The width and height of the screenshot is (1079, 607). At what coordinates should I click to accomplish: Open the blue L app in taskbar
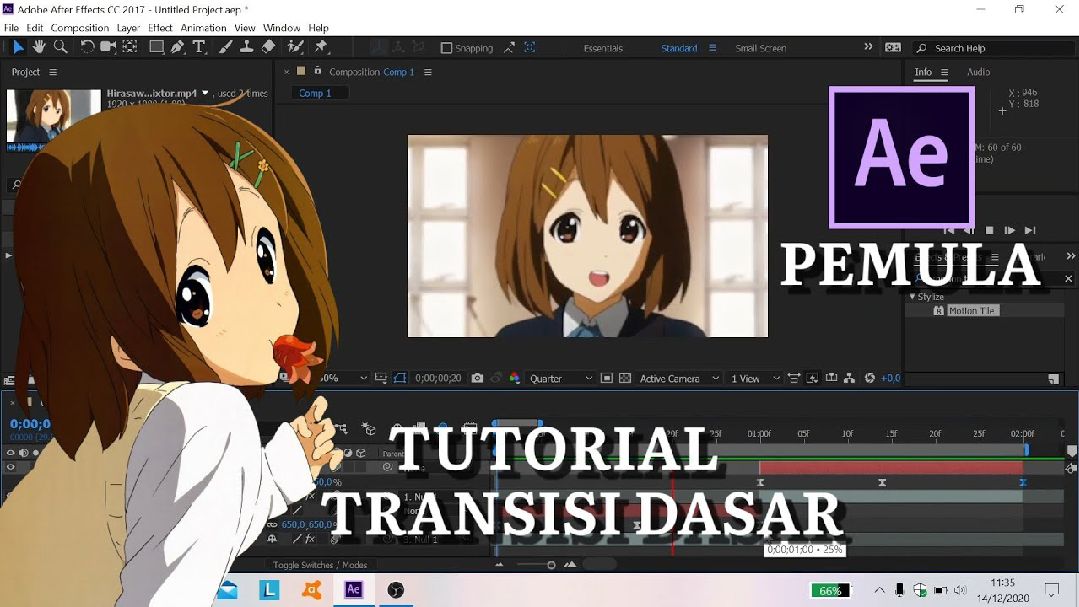point(269,590)
